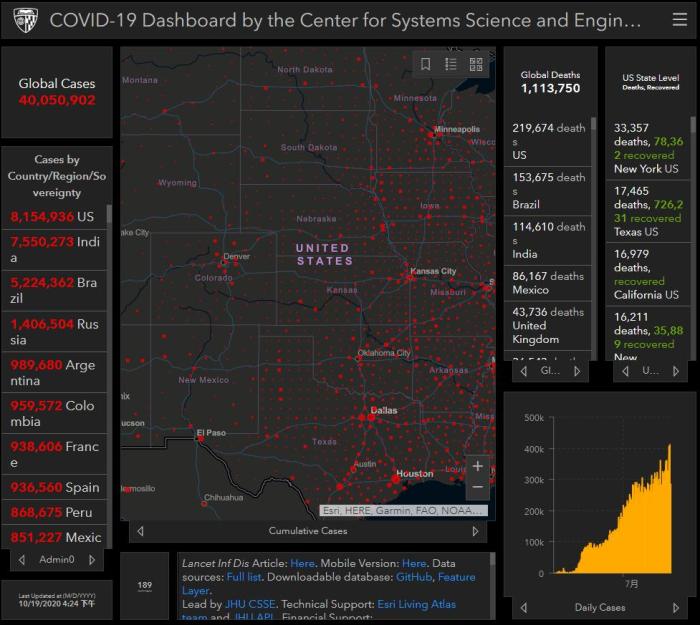Zoom in on the map
The image size is (700, 625).
click(x=478, y=466)
